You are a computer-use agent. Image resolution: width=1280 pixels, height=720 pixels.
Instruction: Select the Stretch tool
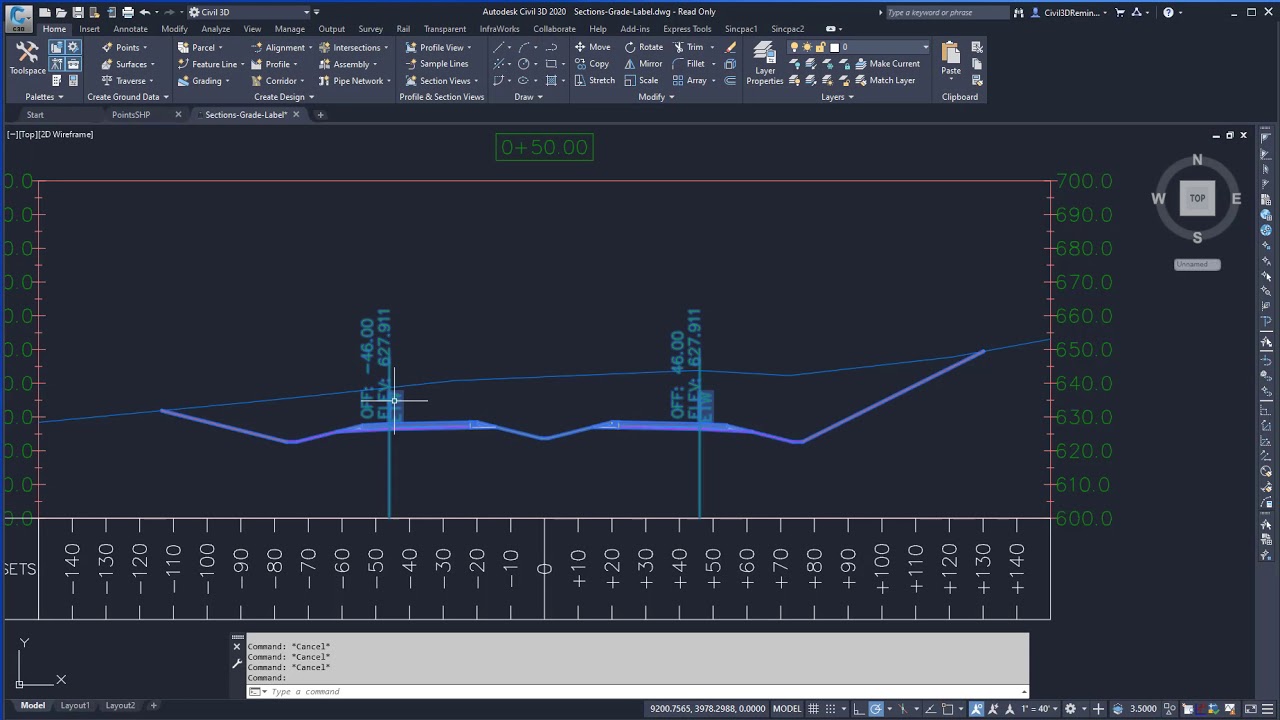[594, 81]
